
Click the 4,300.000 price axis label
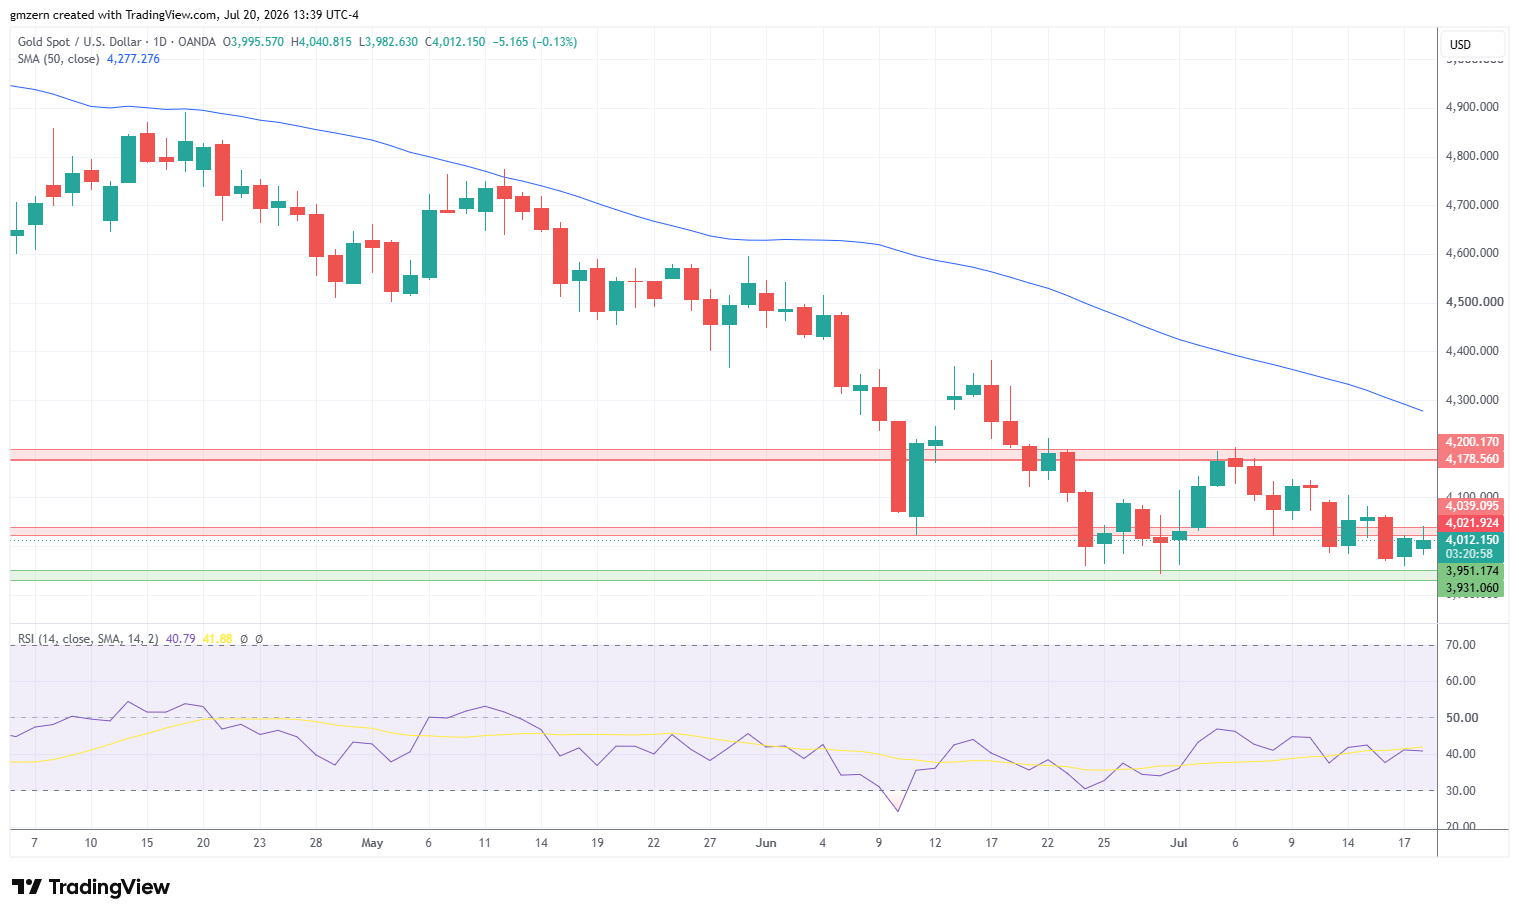1472,400
